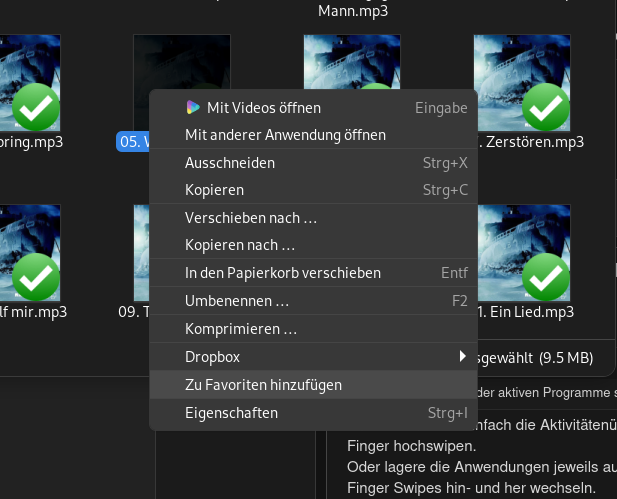Click the Zerstören.mp3 file name
617x499 pixels.
point(531,142)
